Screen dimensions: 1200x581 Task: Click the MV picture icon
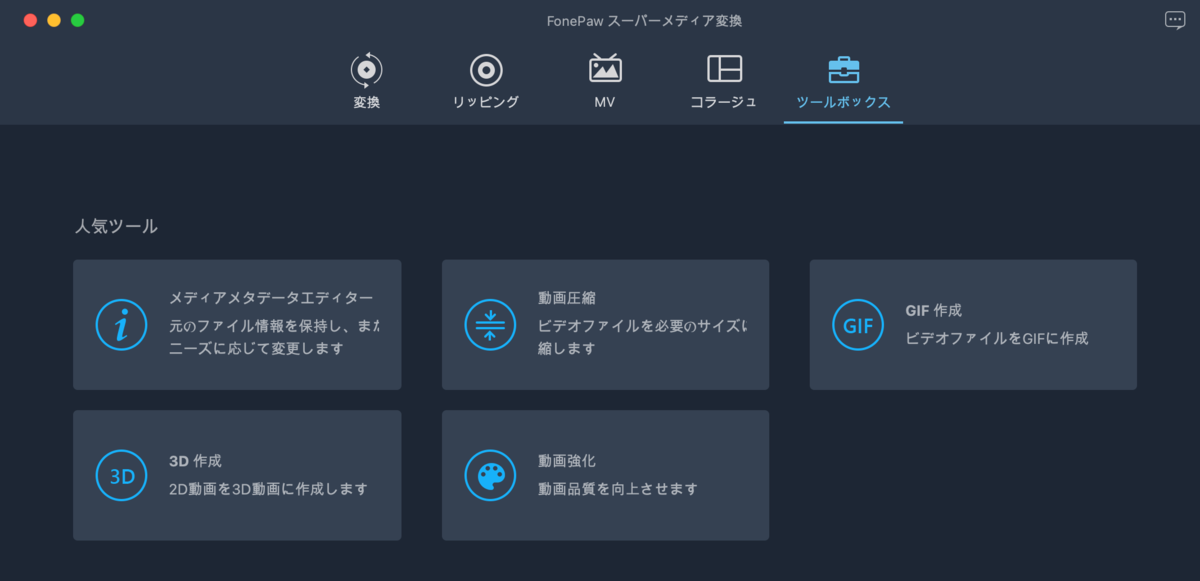tap(605, 68)
